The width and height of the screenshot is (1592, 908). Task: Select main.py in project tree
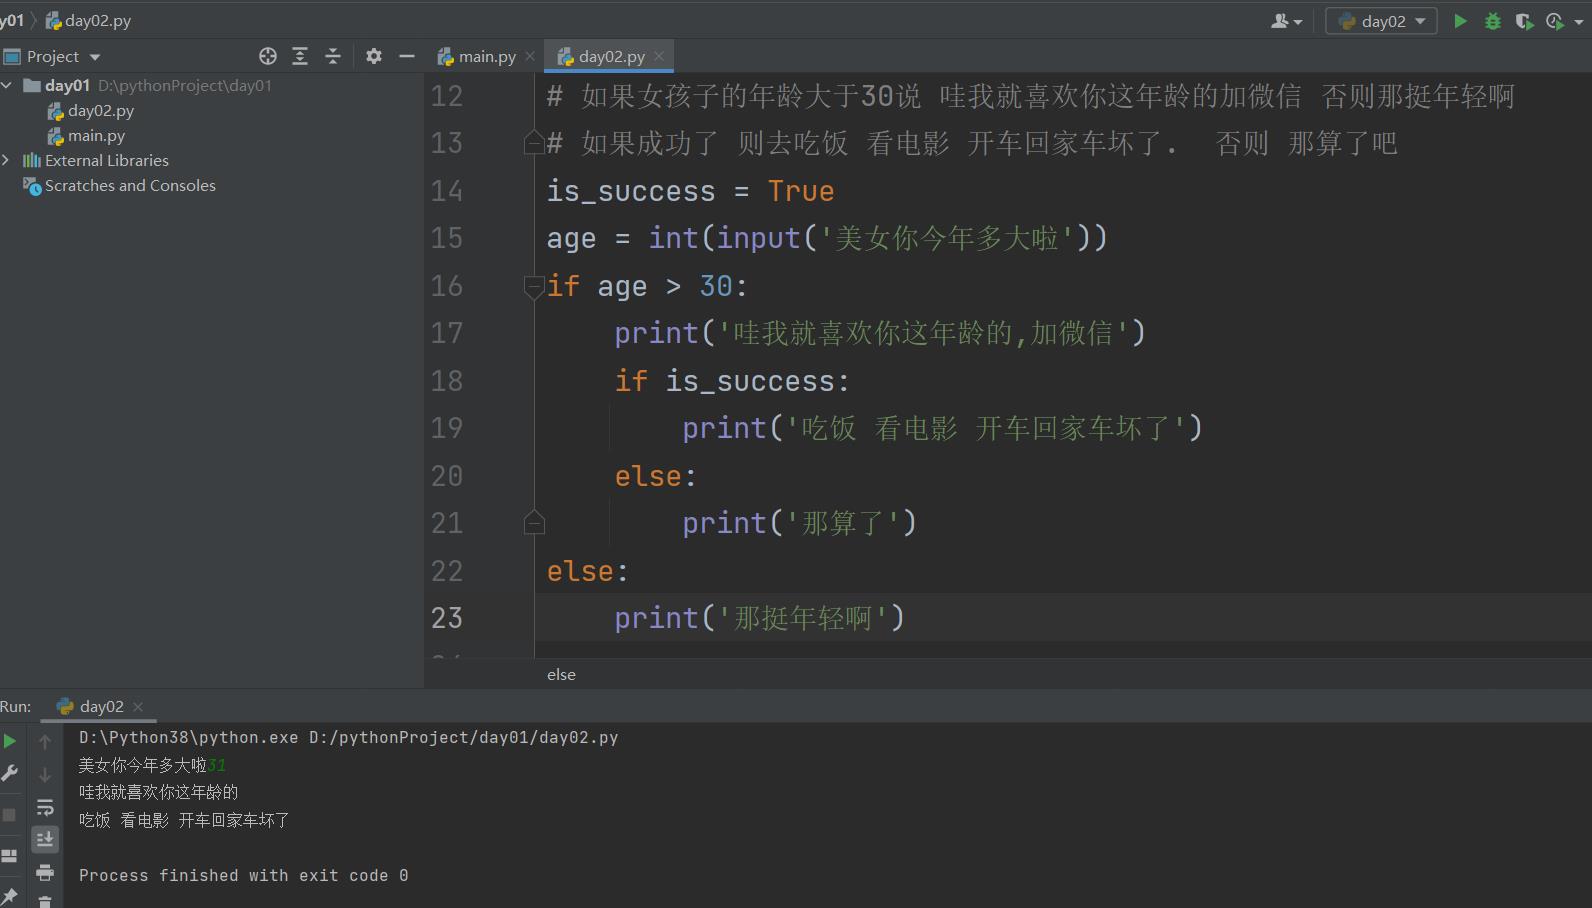96,136
